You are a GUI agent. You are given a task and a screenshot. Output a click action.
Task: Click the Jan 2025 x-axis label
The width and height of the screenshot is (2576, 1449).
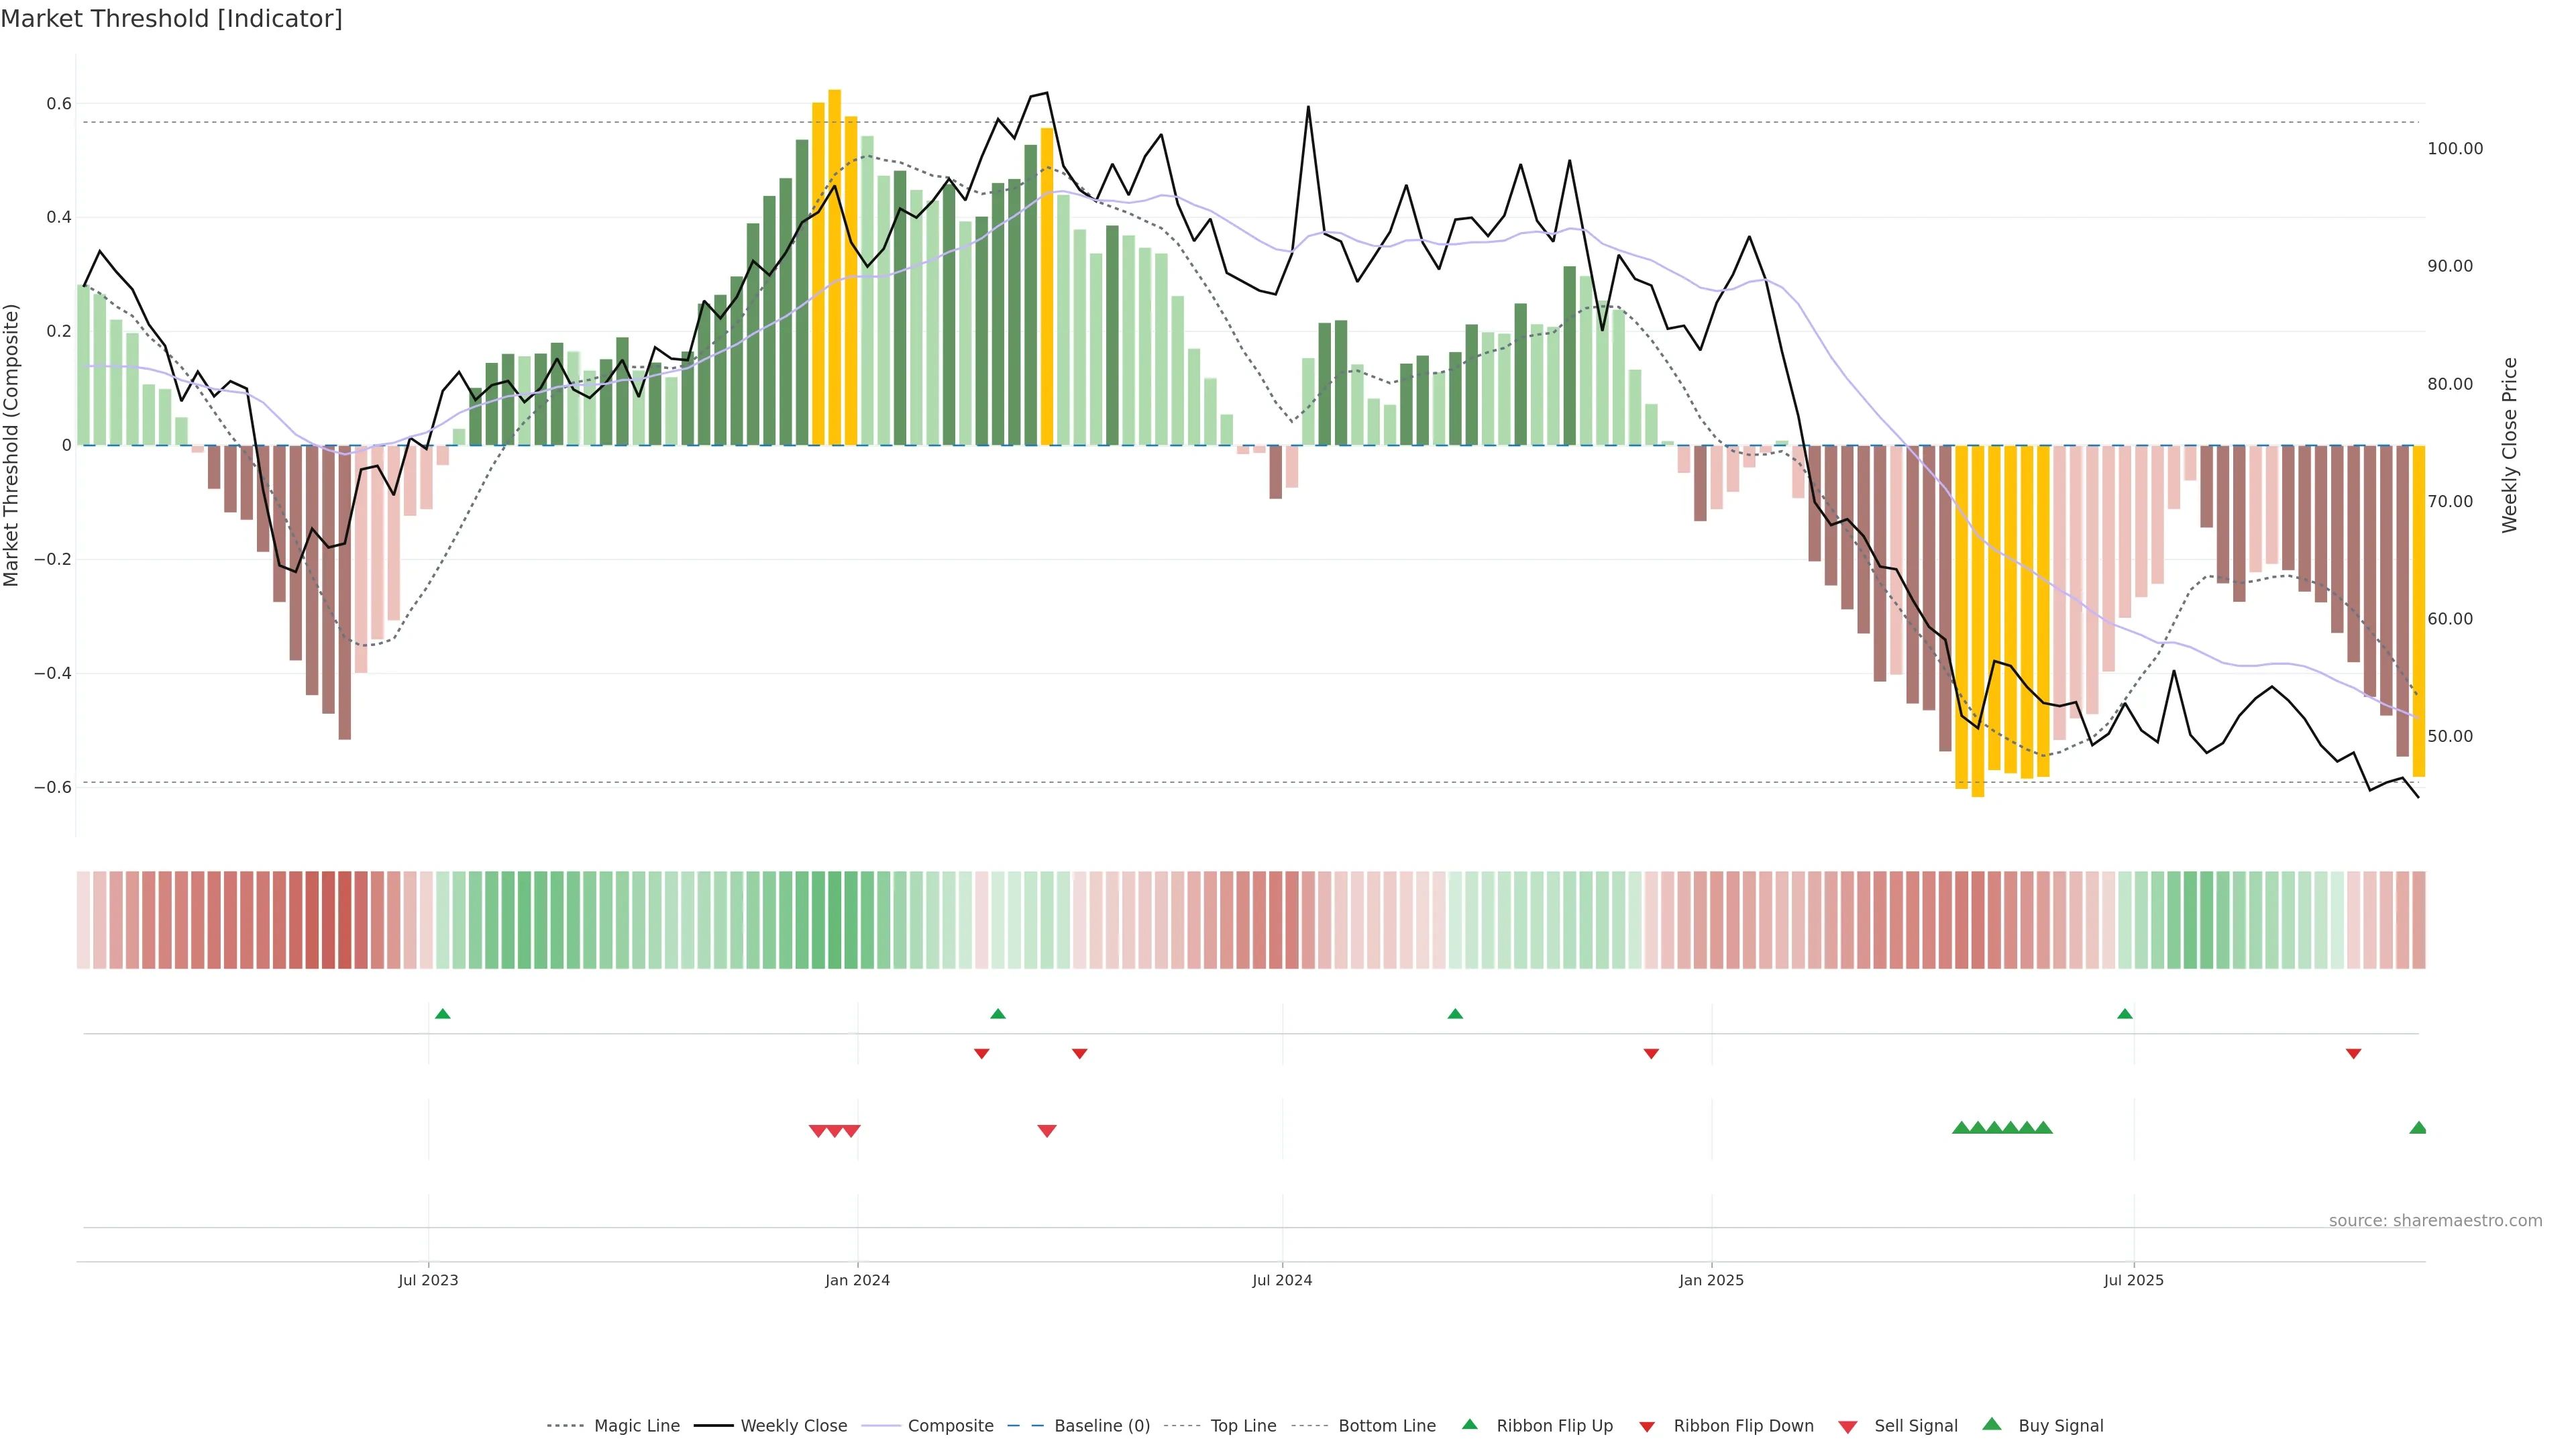[x=1711, y=1280]
